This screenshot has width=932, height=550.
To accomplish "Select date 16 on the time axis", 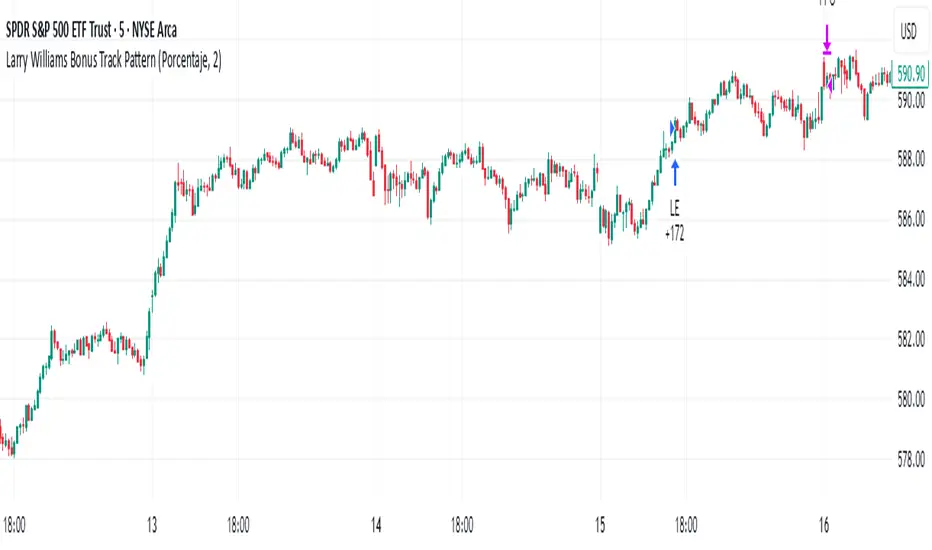I will pos(824,521).
